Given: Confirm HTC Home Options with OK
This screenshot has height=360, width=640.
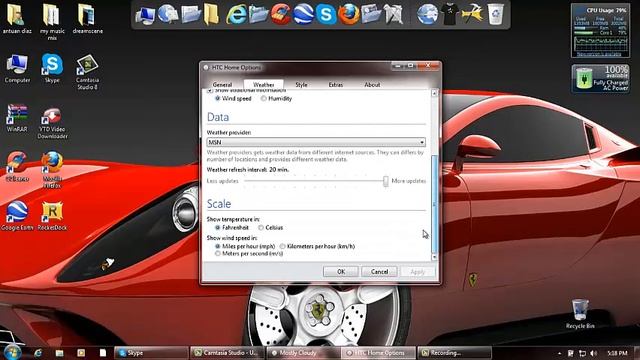Looking at the screenshot, I should click(341, 271).
